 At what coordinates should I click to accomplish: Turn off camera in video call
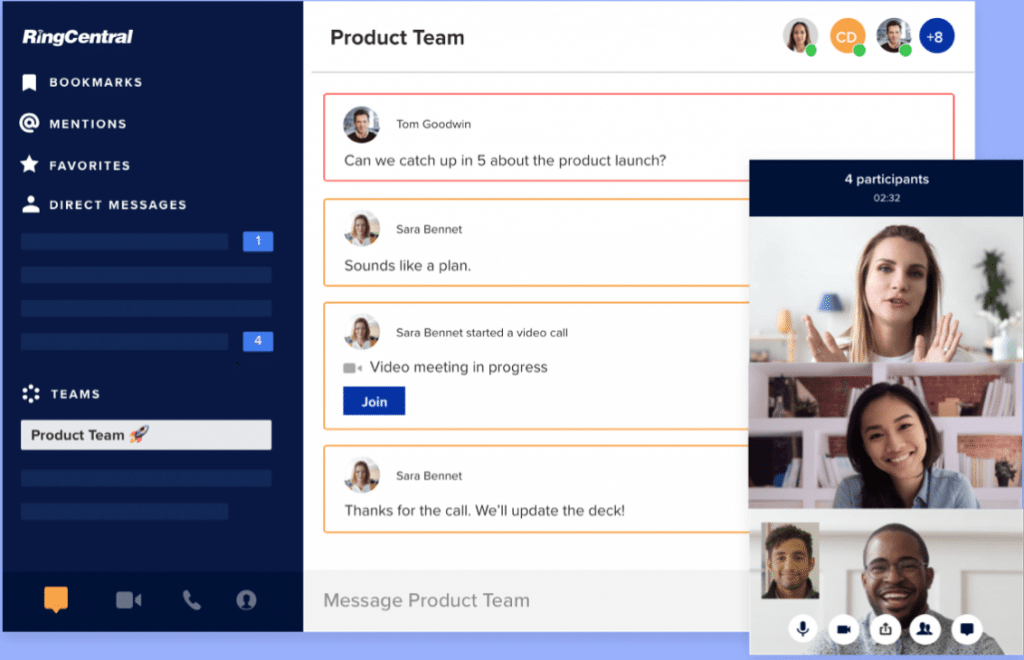843,629
